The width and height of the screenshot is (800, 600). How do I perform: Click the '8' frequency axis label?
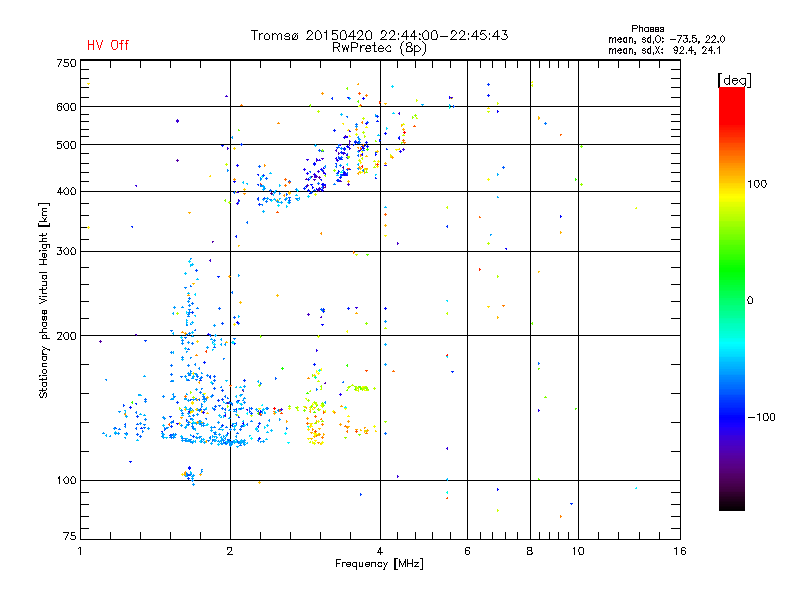tap(530, 551)
